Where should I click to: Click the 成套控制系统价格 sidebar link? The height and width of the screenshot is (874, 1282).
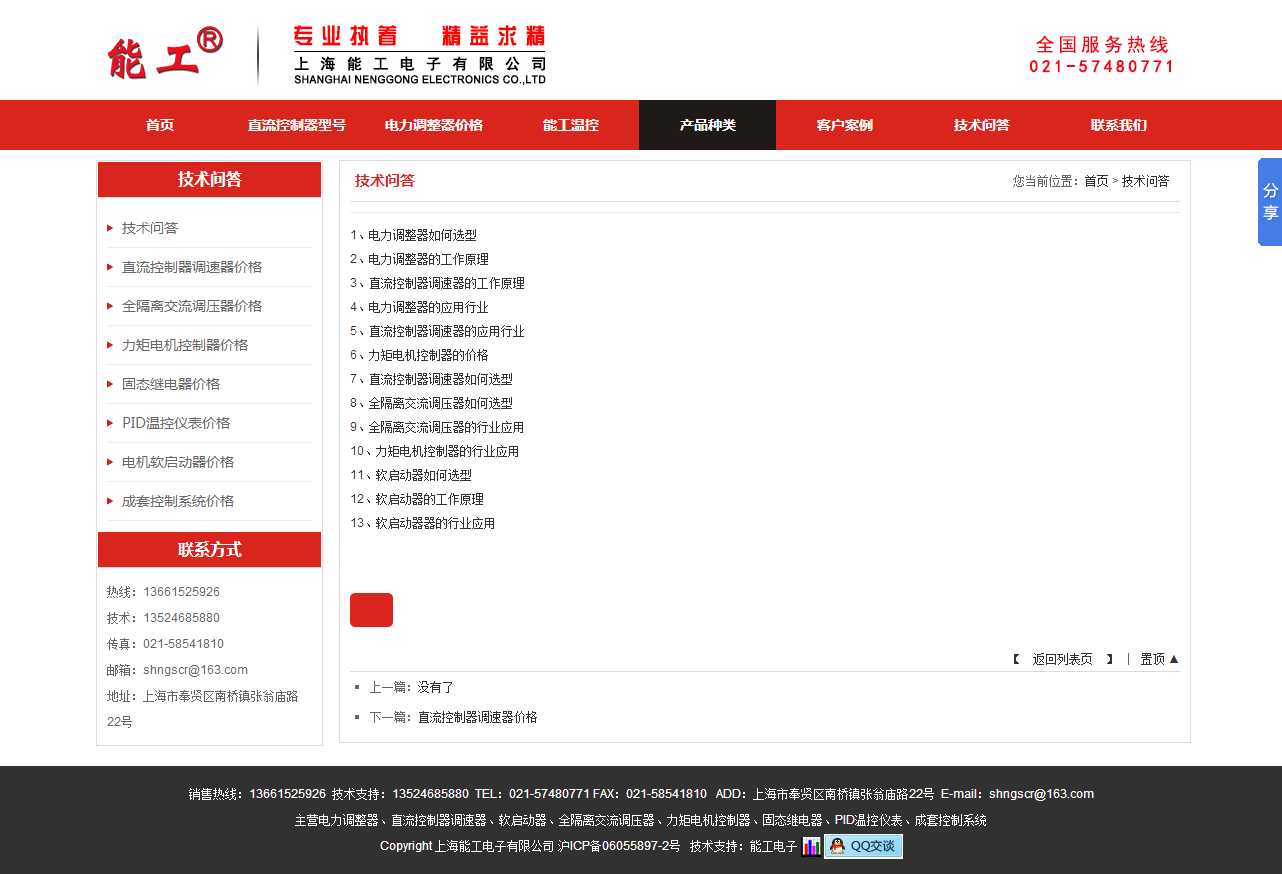pos(178,501)
